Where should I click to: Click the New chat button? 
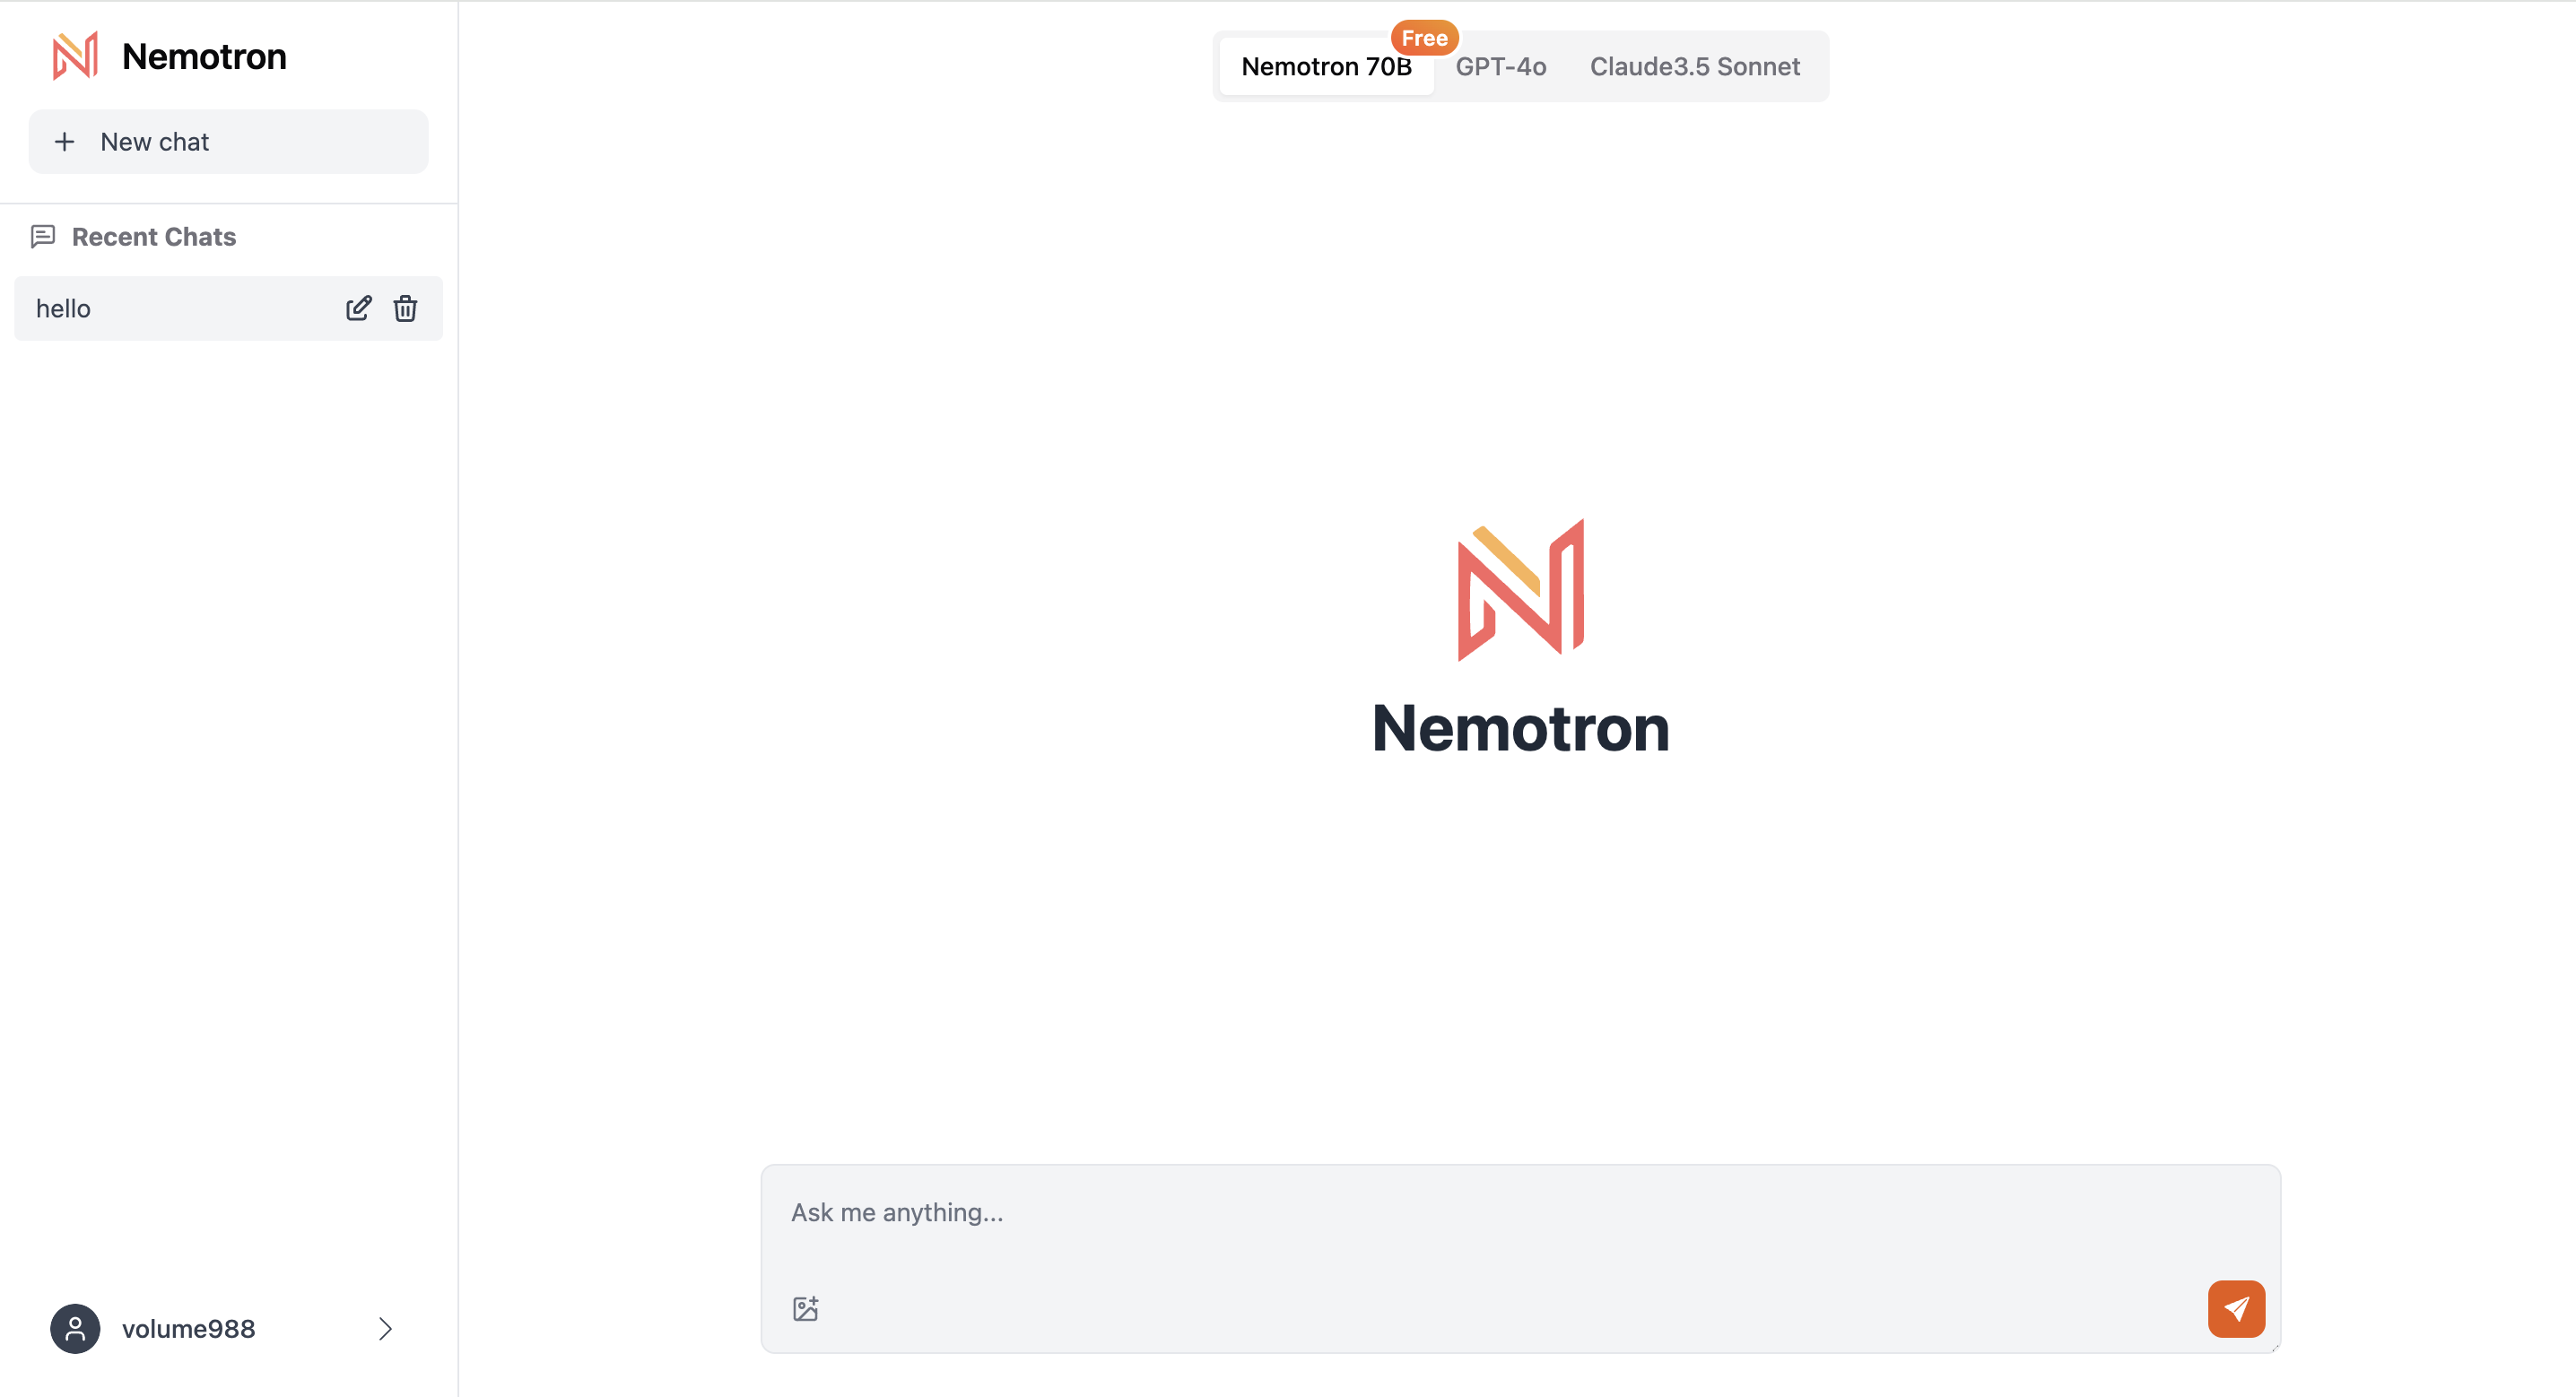pyautogui.click(x=229, y=141)
